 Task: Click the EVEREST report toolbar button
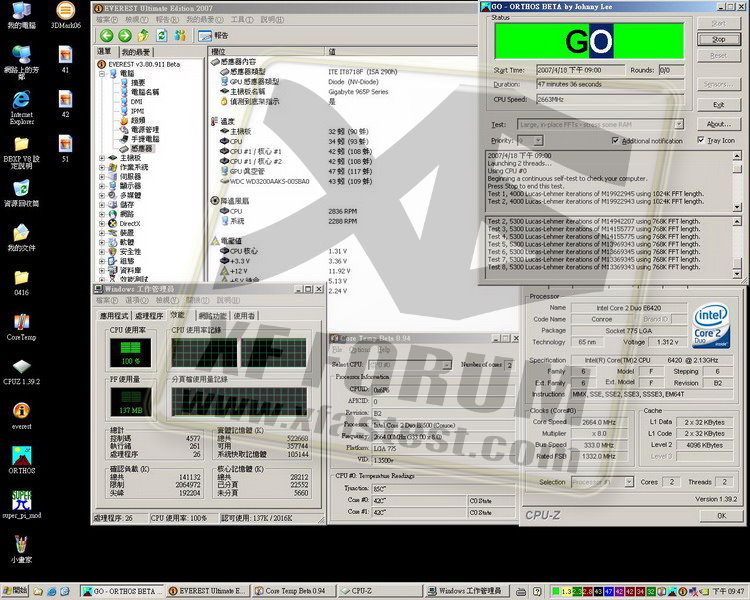pyautogui.click(x=213, y=35)
